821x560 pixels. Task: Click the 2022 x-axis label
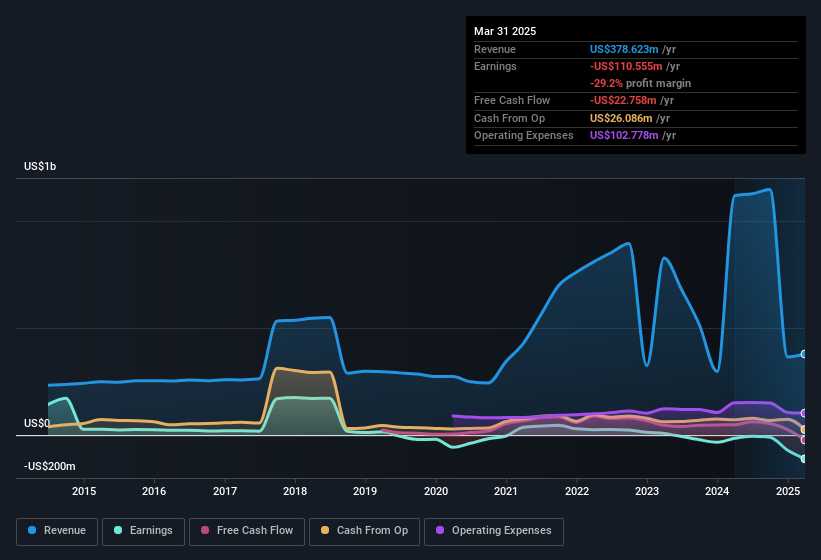pos(577,491)
